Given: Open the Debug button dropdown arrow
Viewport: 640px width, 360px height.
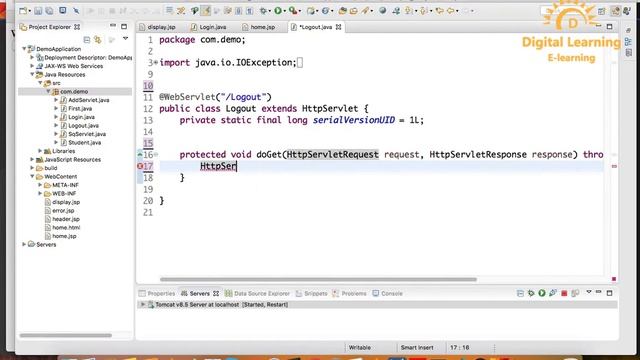Looking at the screenshot, I should [x=270, y=11].
